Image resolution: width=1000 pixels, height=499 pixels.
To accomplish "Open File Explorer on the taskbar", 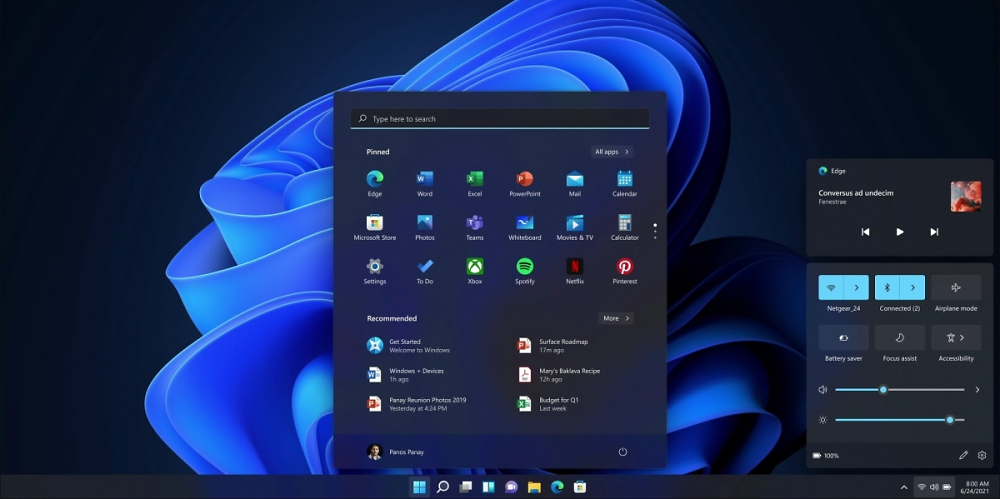I will pos(534,488).
